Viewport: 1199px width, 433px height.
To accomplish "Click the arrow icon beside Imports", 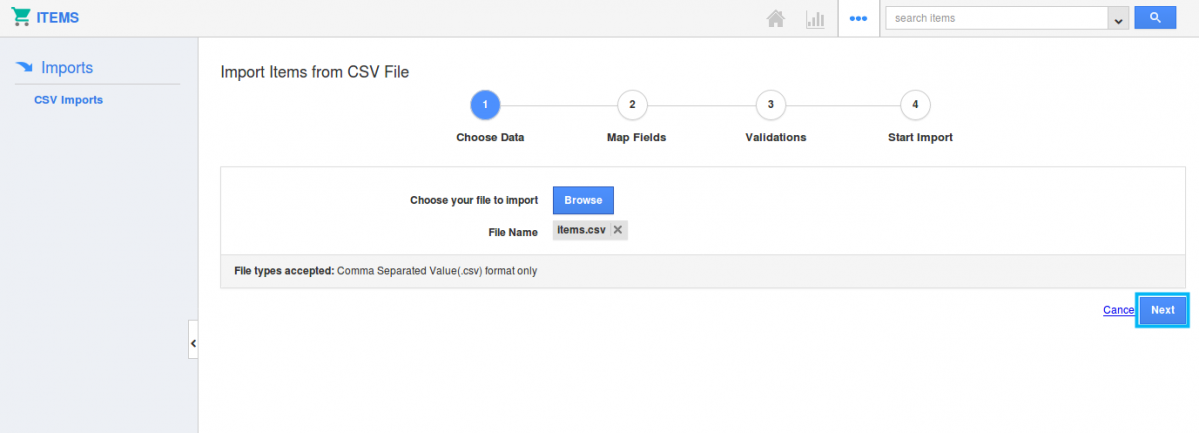I will coord(25,68).
